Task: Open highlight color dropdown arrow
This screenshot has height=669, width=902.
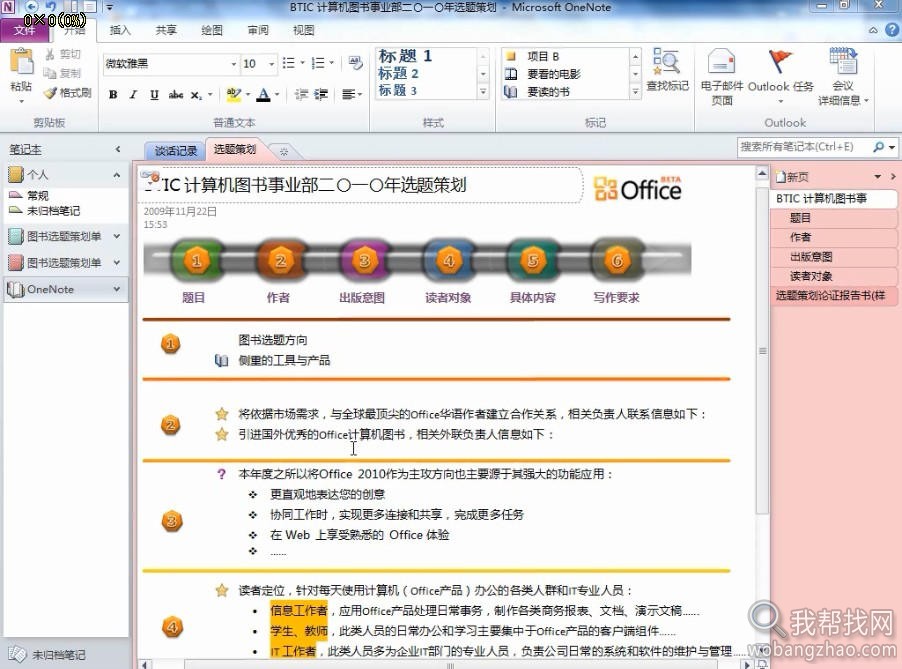Action: 248,94
